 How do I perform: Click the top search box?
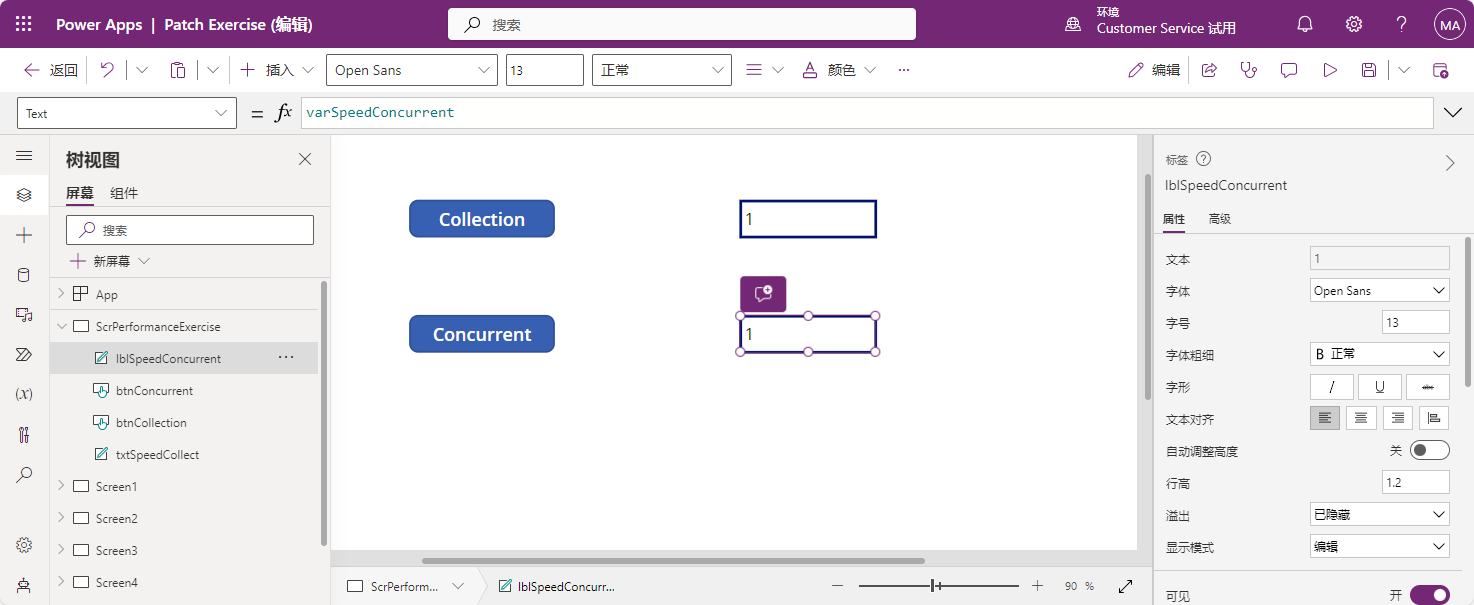coord(682,24)
